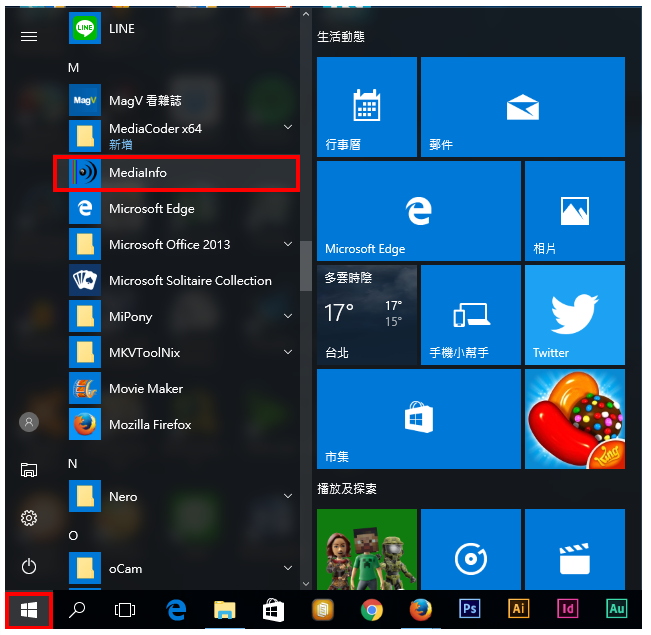This screenshot has width=651, height=635.
Task: Open File Explorer from Start sidebar
Action: coord(29,470)
